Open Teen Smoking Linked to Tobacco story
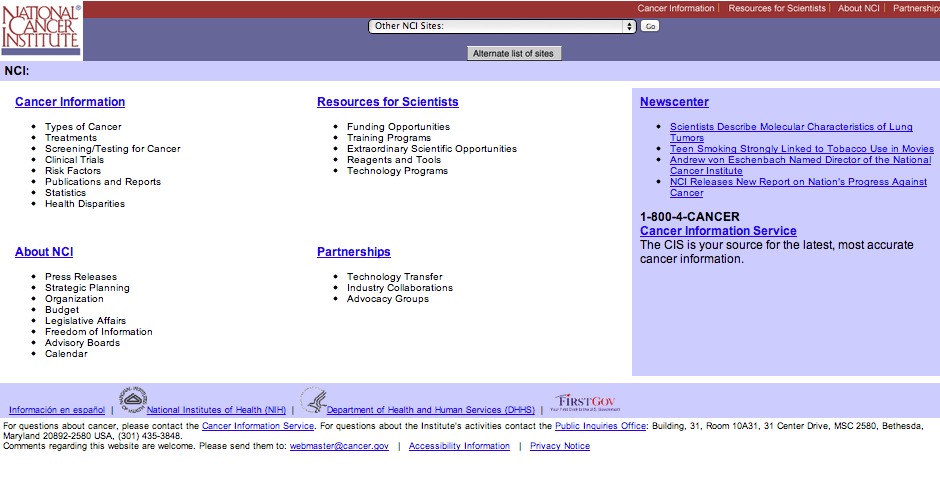 (x=802, y=149)
